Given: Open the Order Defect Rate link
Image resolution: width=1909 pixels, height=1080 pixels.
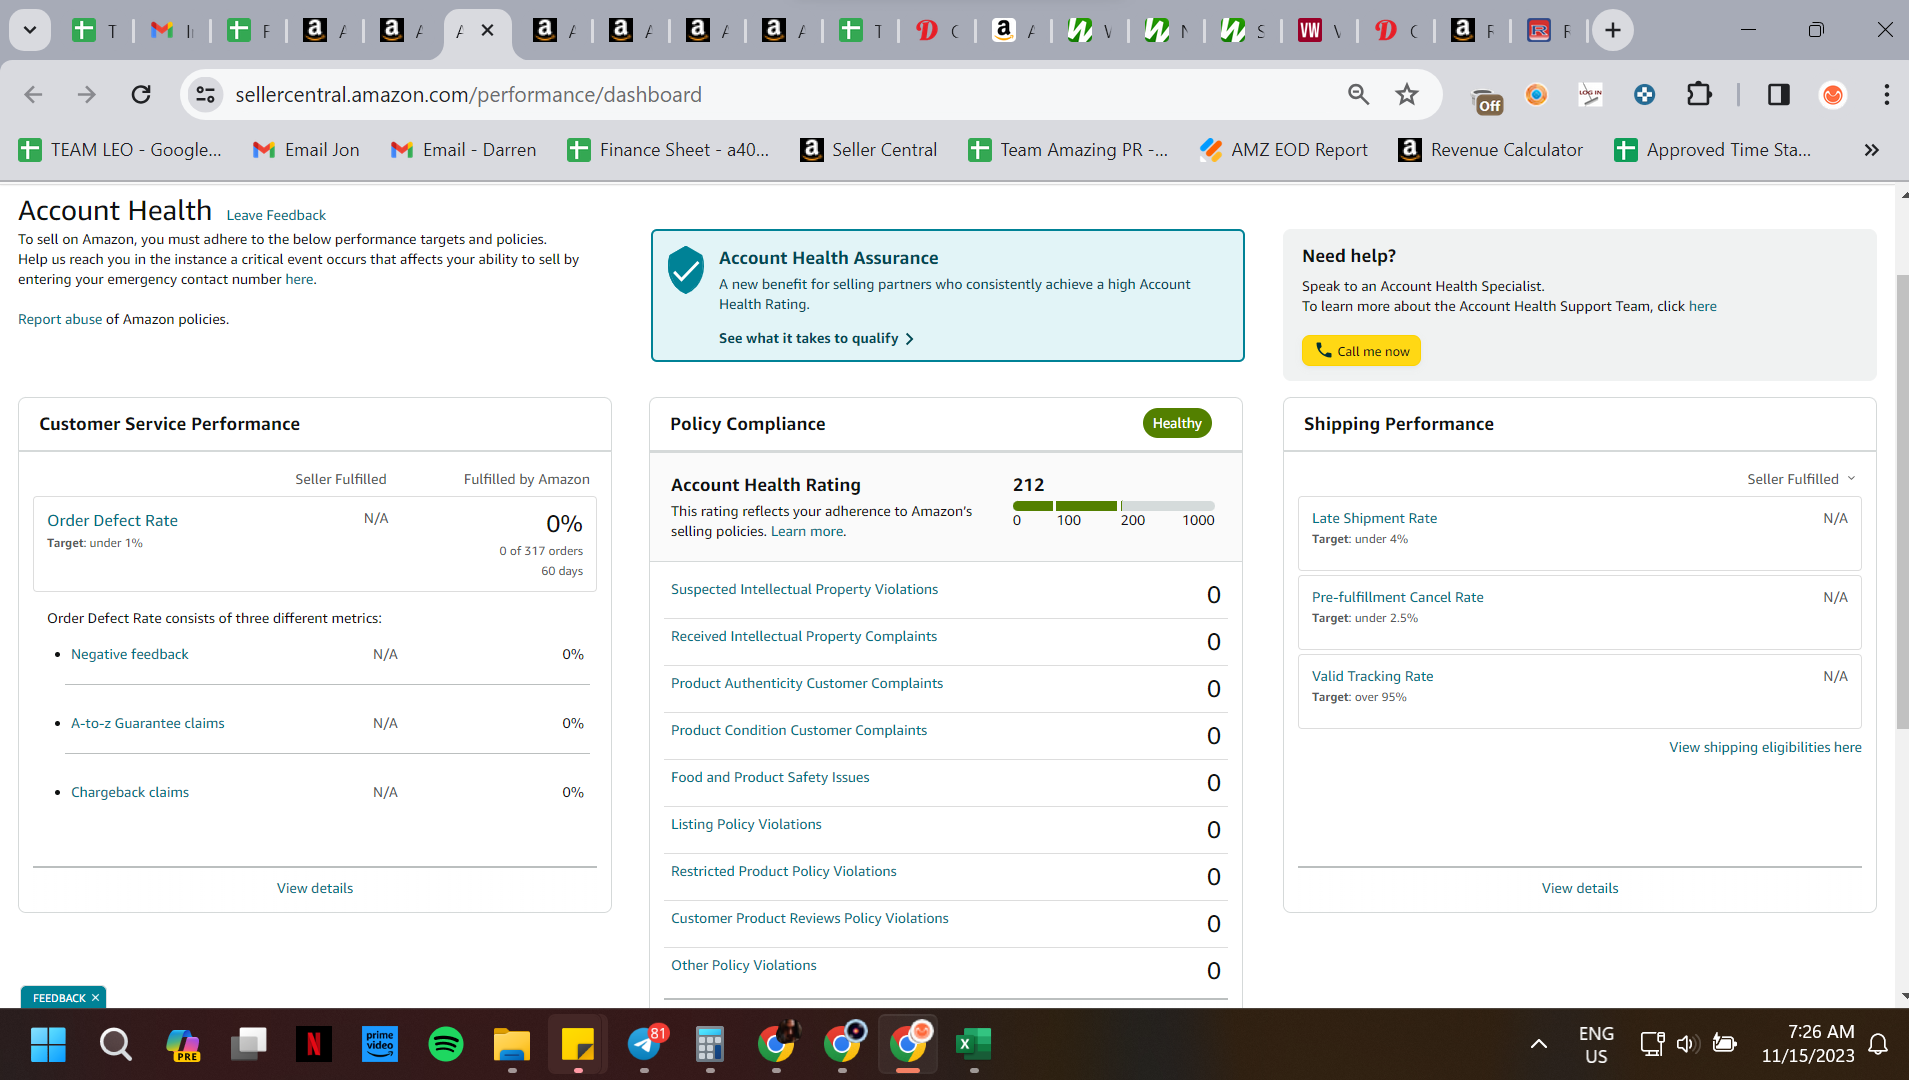Looking at the screenshot, I should click(112, 521).
